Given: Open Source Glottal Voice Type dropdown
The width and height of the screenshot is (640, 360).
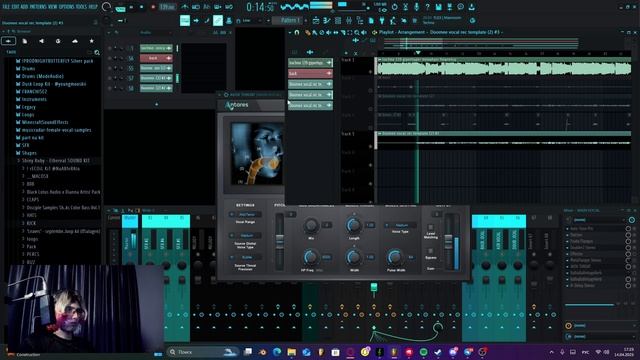Looking at the screenshot, I should pyautogui.click(x=245, y=236).
